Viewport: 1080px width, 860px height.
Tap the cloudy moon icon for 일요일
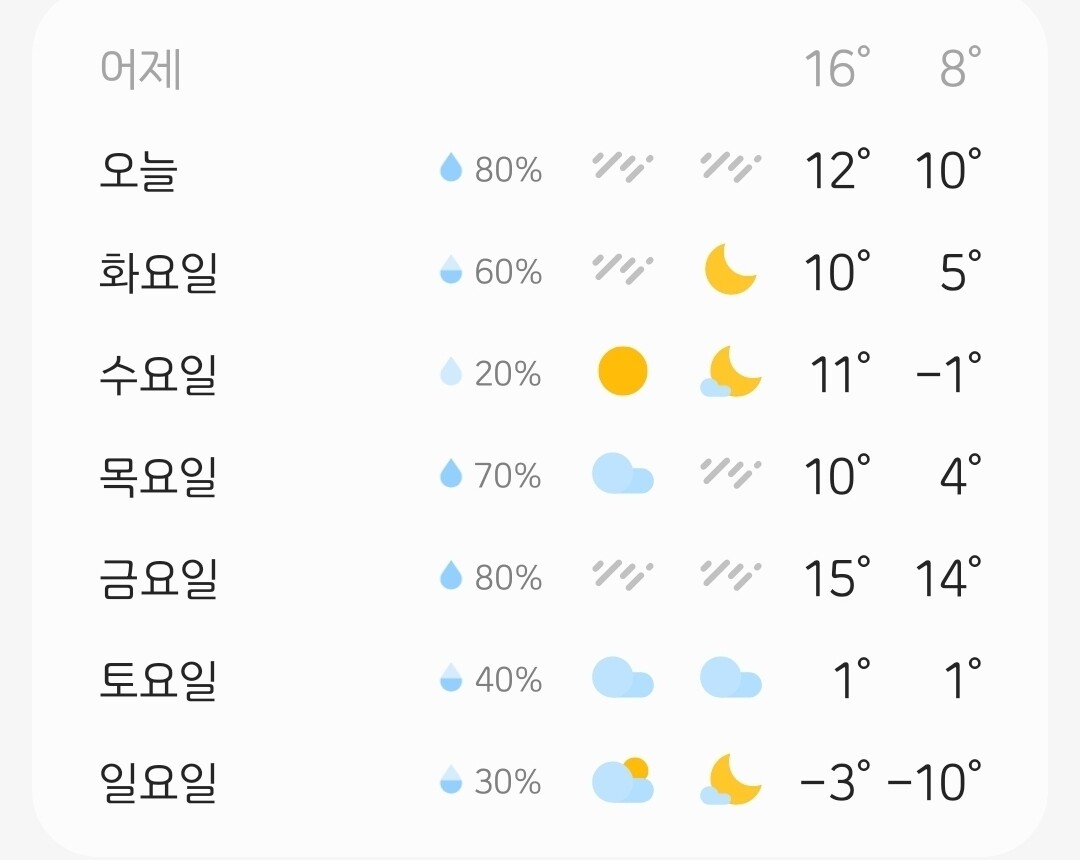[730, 780]
